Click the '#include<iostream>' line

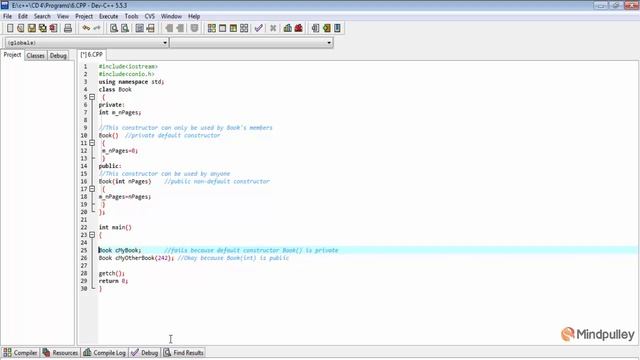128,66
